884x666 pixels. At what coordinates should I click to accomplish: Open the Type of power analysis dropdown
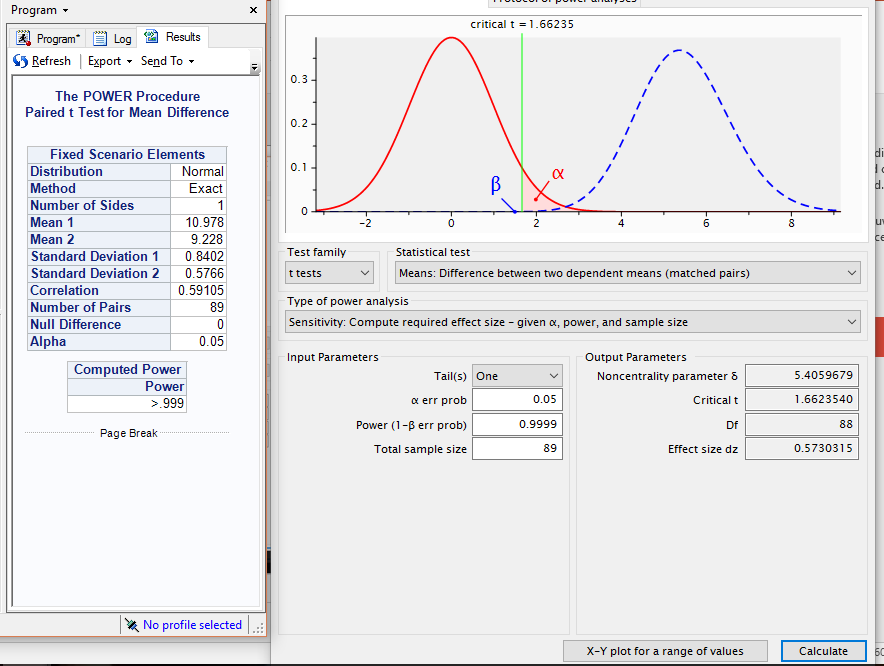click(x=573, y=322)
